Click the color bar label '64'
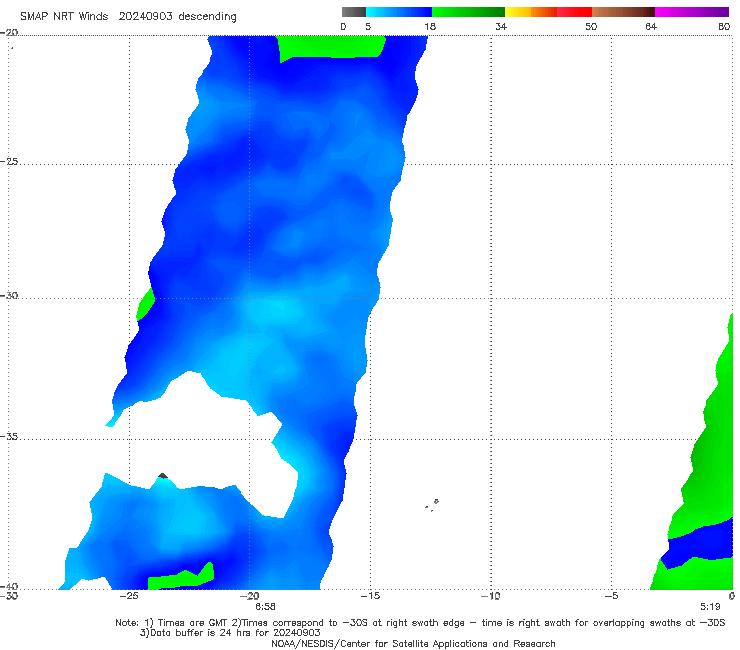The height and width of the screenshot is (650, 740). pyautogui.click(x=651, y=27)
